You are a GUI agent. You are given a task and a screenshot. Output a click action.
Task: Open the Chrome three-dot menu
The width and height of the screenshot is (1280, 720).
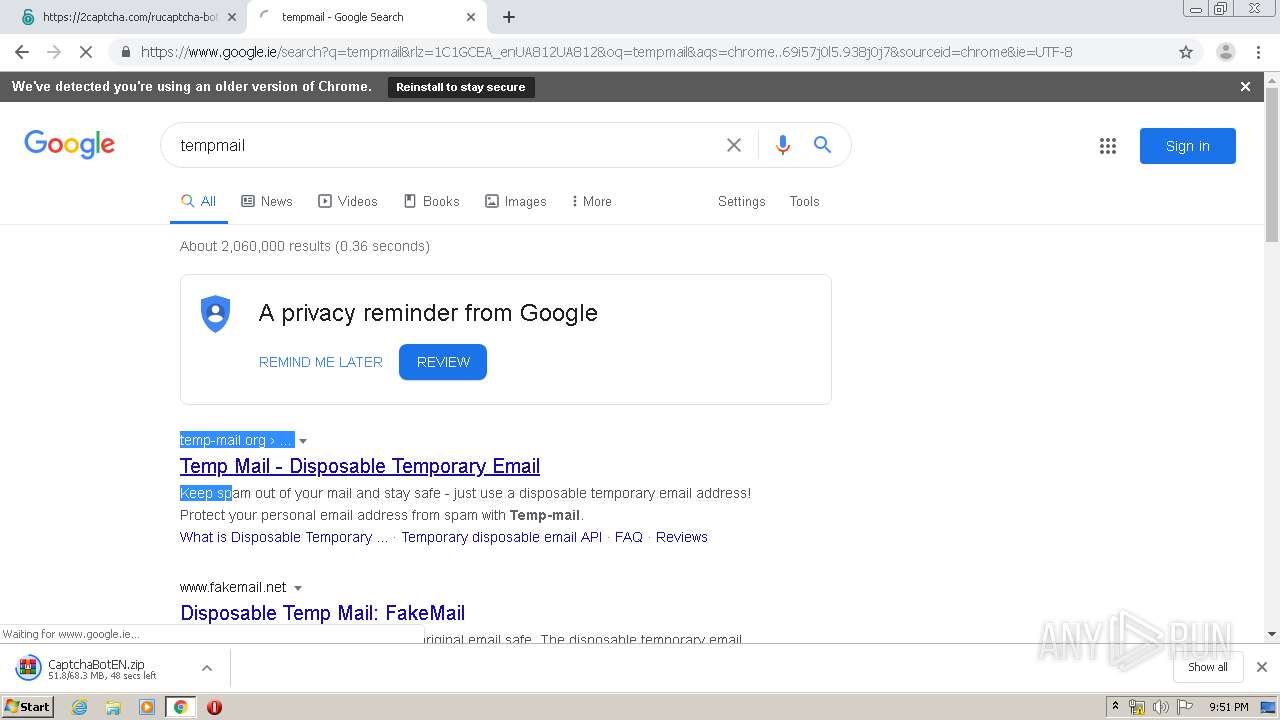tap(1259, 52)
